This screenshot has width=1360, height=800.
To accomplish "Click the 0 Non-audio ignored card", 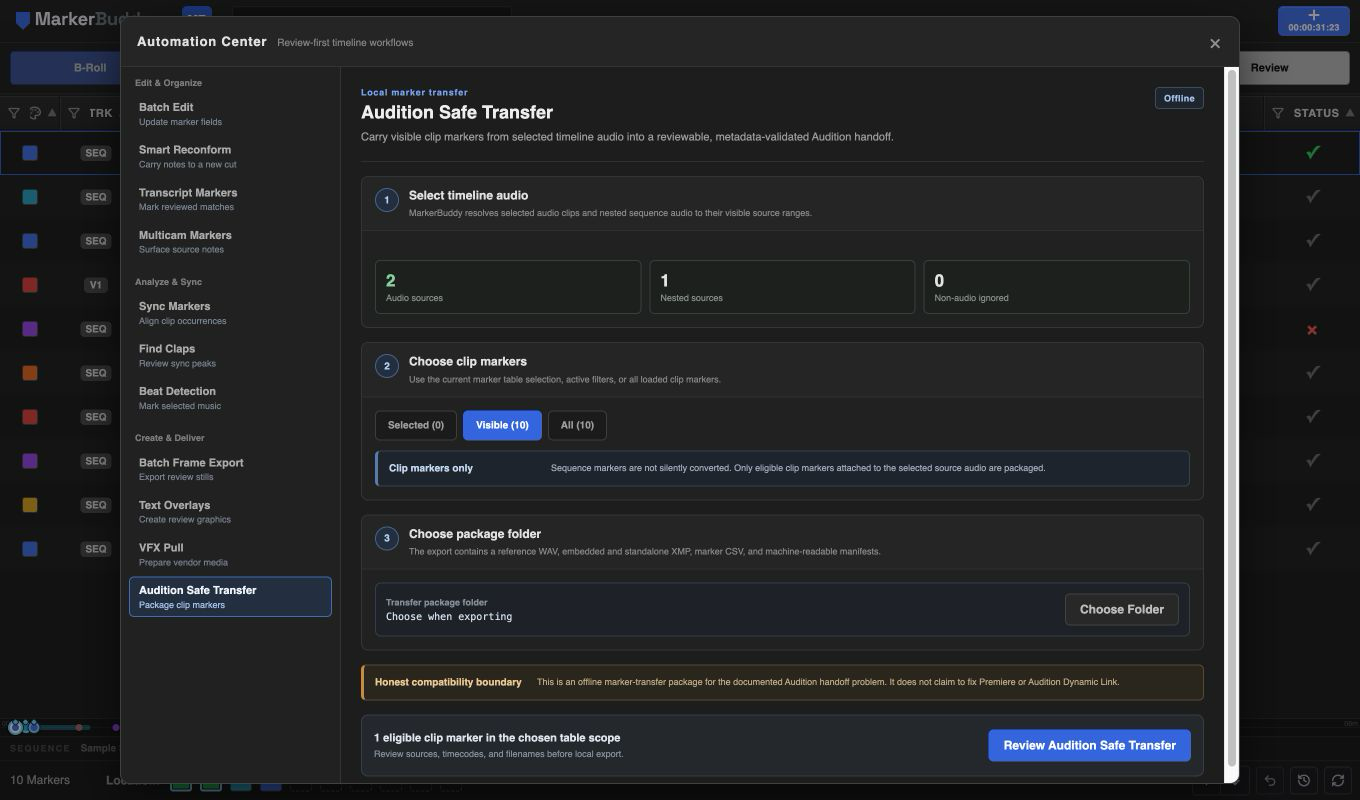I will point(1056,287).
